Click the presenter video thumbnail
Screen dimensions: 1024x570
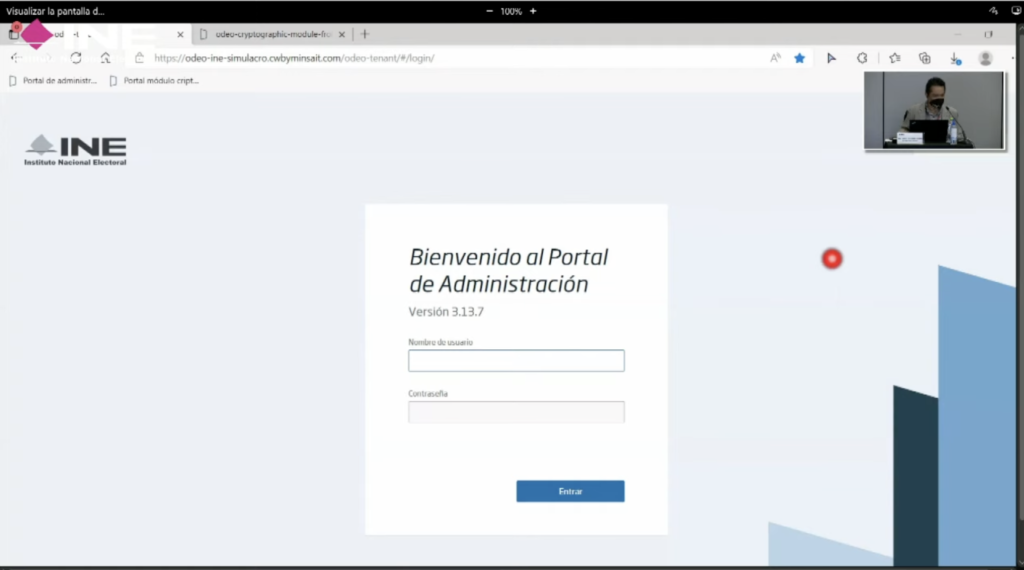933,111
